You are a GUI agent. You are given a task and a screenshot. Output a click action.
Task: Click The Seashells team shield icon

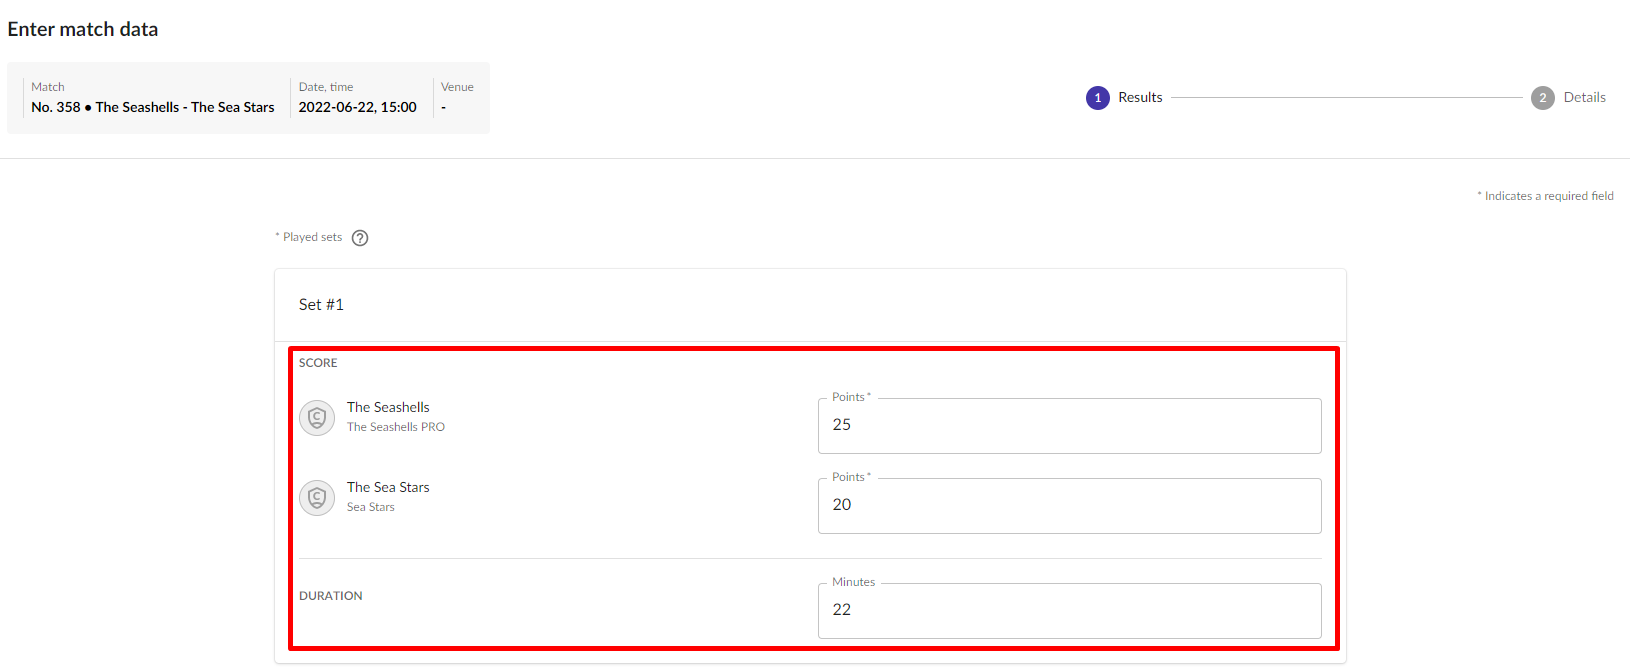(x=317, y=417)
